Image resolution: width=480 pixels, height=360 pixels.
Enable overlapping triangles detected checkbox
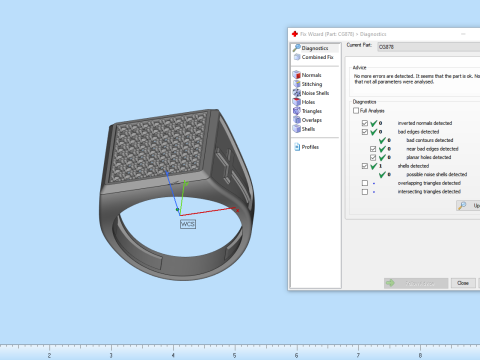pyautogui.click(x=365, y=183)
